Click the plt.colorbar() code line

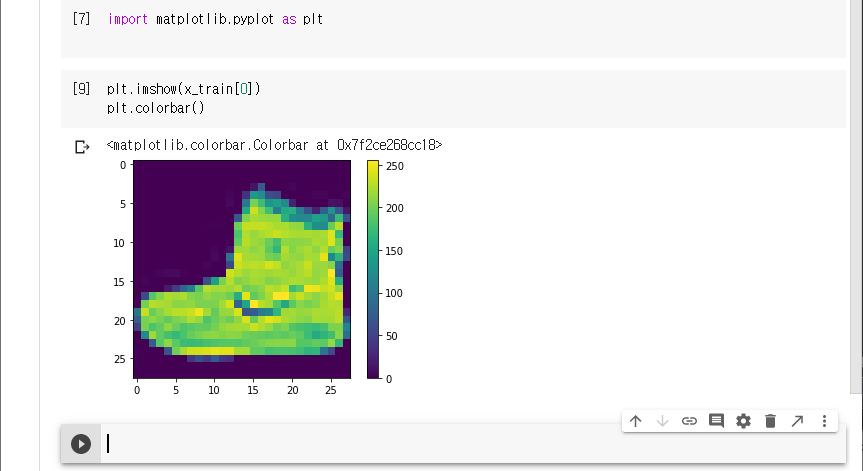(155, 107)
